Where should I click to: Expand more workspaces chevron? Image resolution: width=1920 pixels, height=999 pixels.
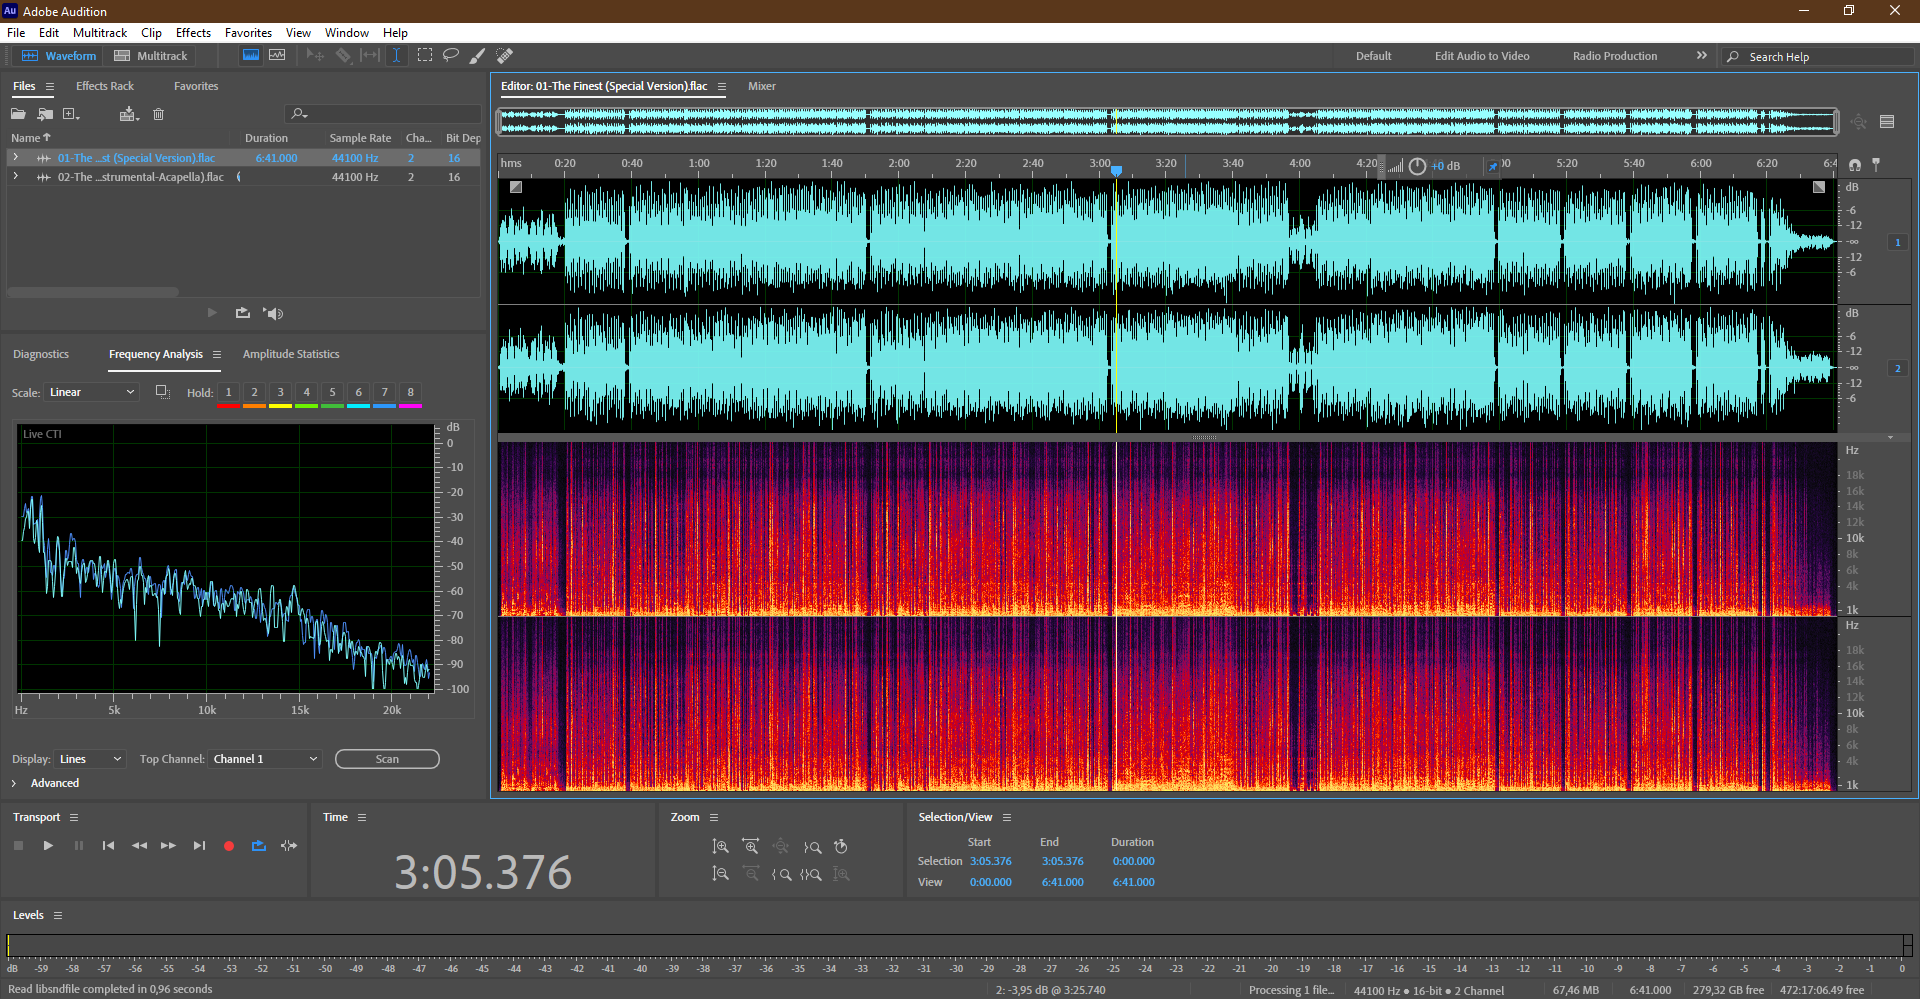click(1702, 56)
